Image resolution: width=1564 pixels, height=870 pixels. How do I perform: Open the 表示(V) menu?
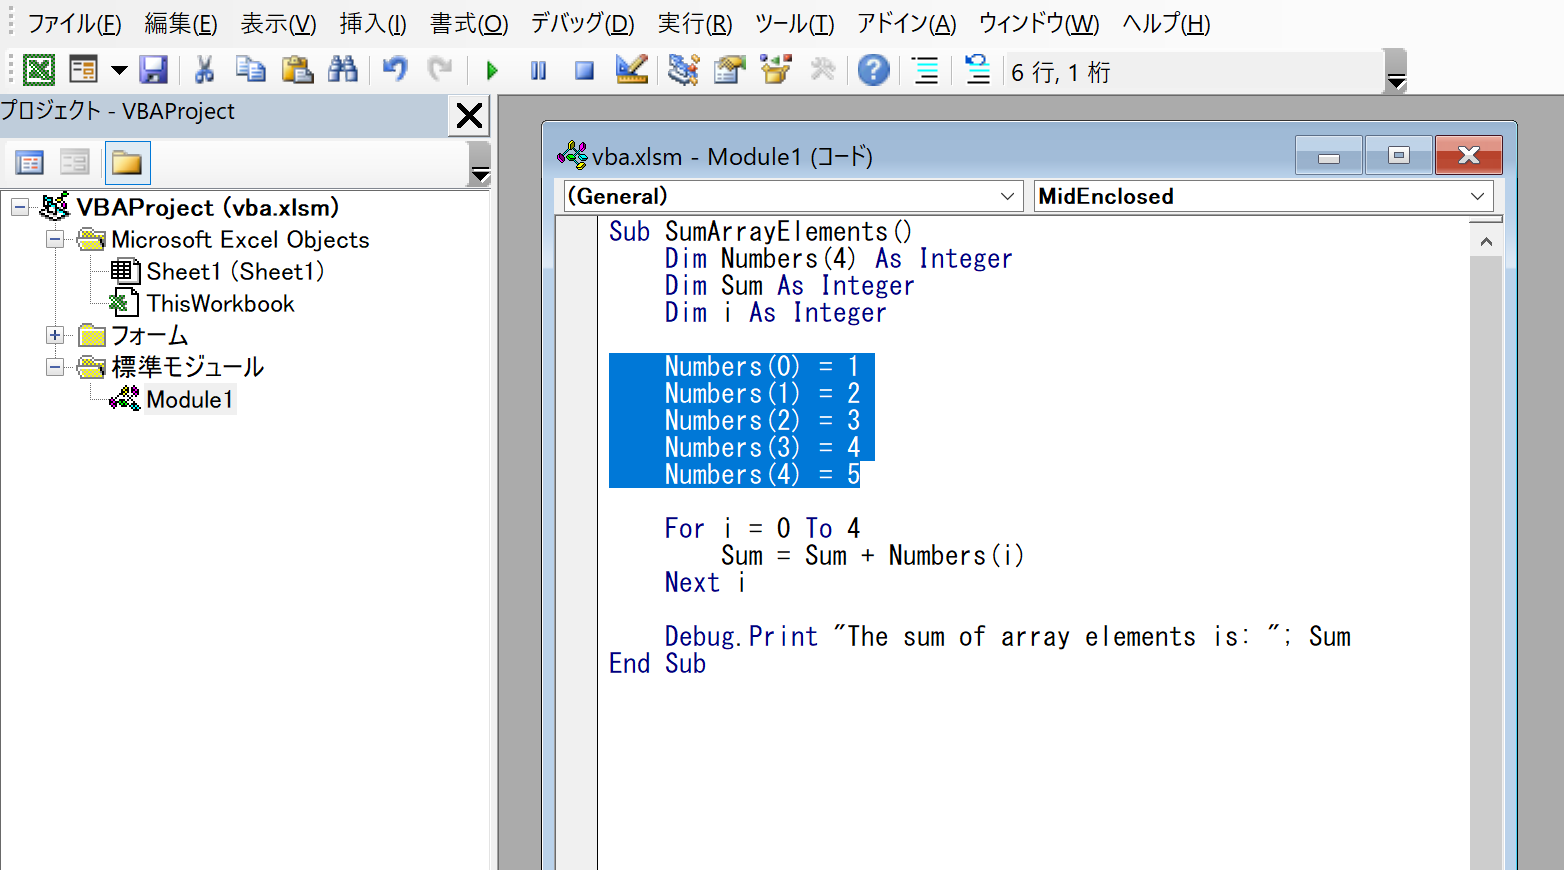click(x=279, y=23)
